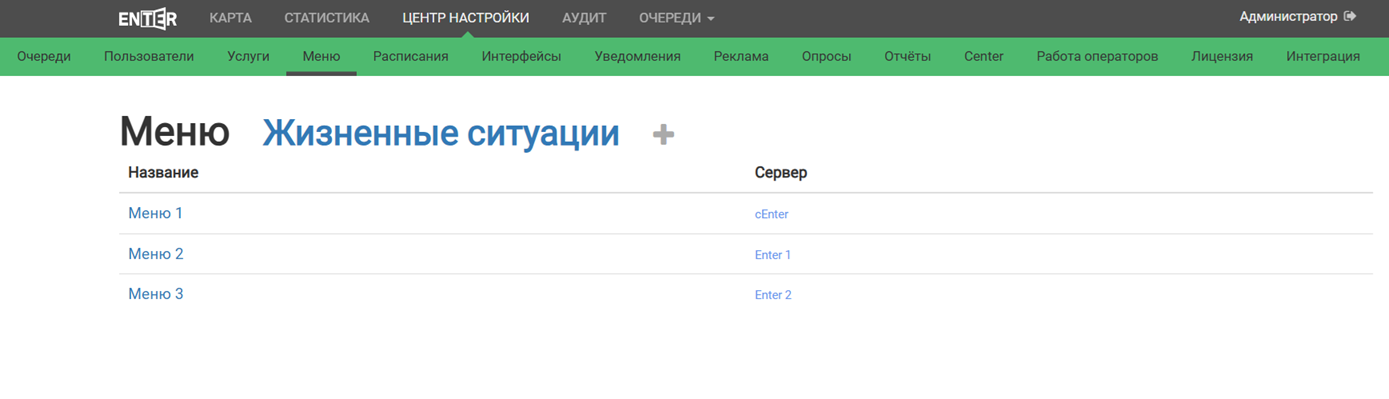
Task: Open the Лицензия tab
Action: coord(1222,56)
